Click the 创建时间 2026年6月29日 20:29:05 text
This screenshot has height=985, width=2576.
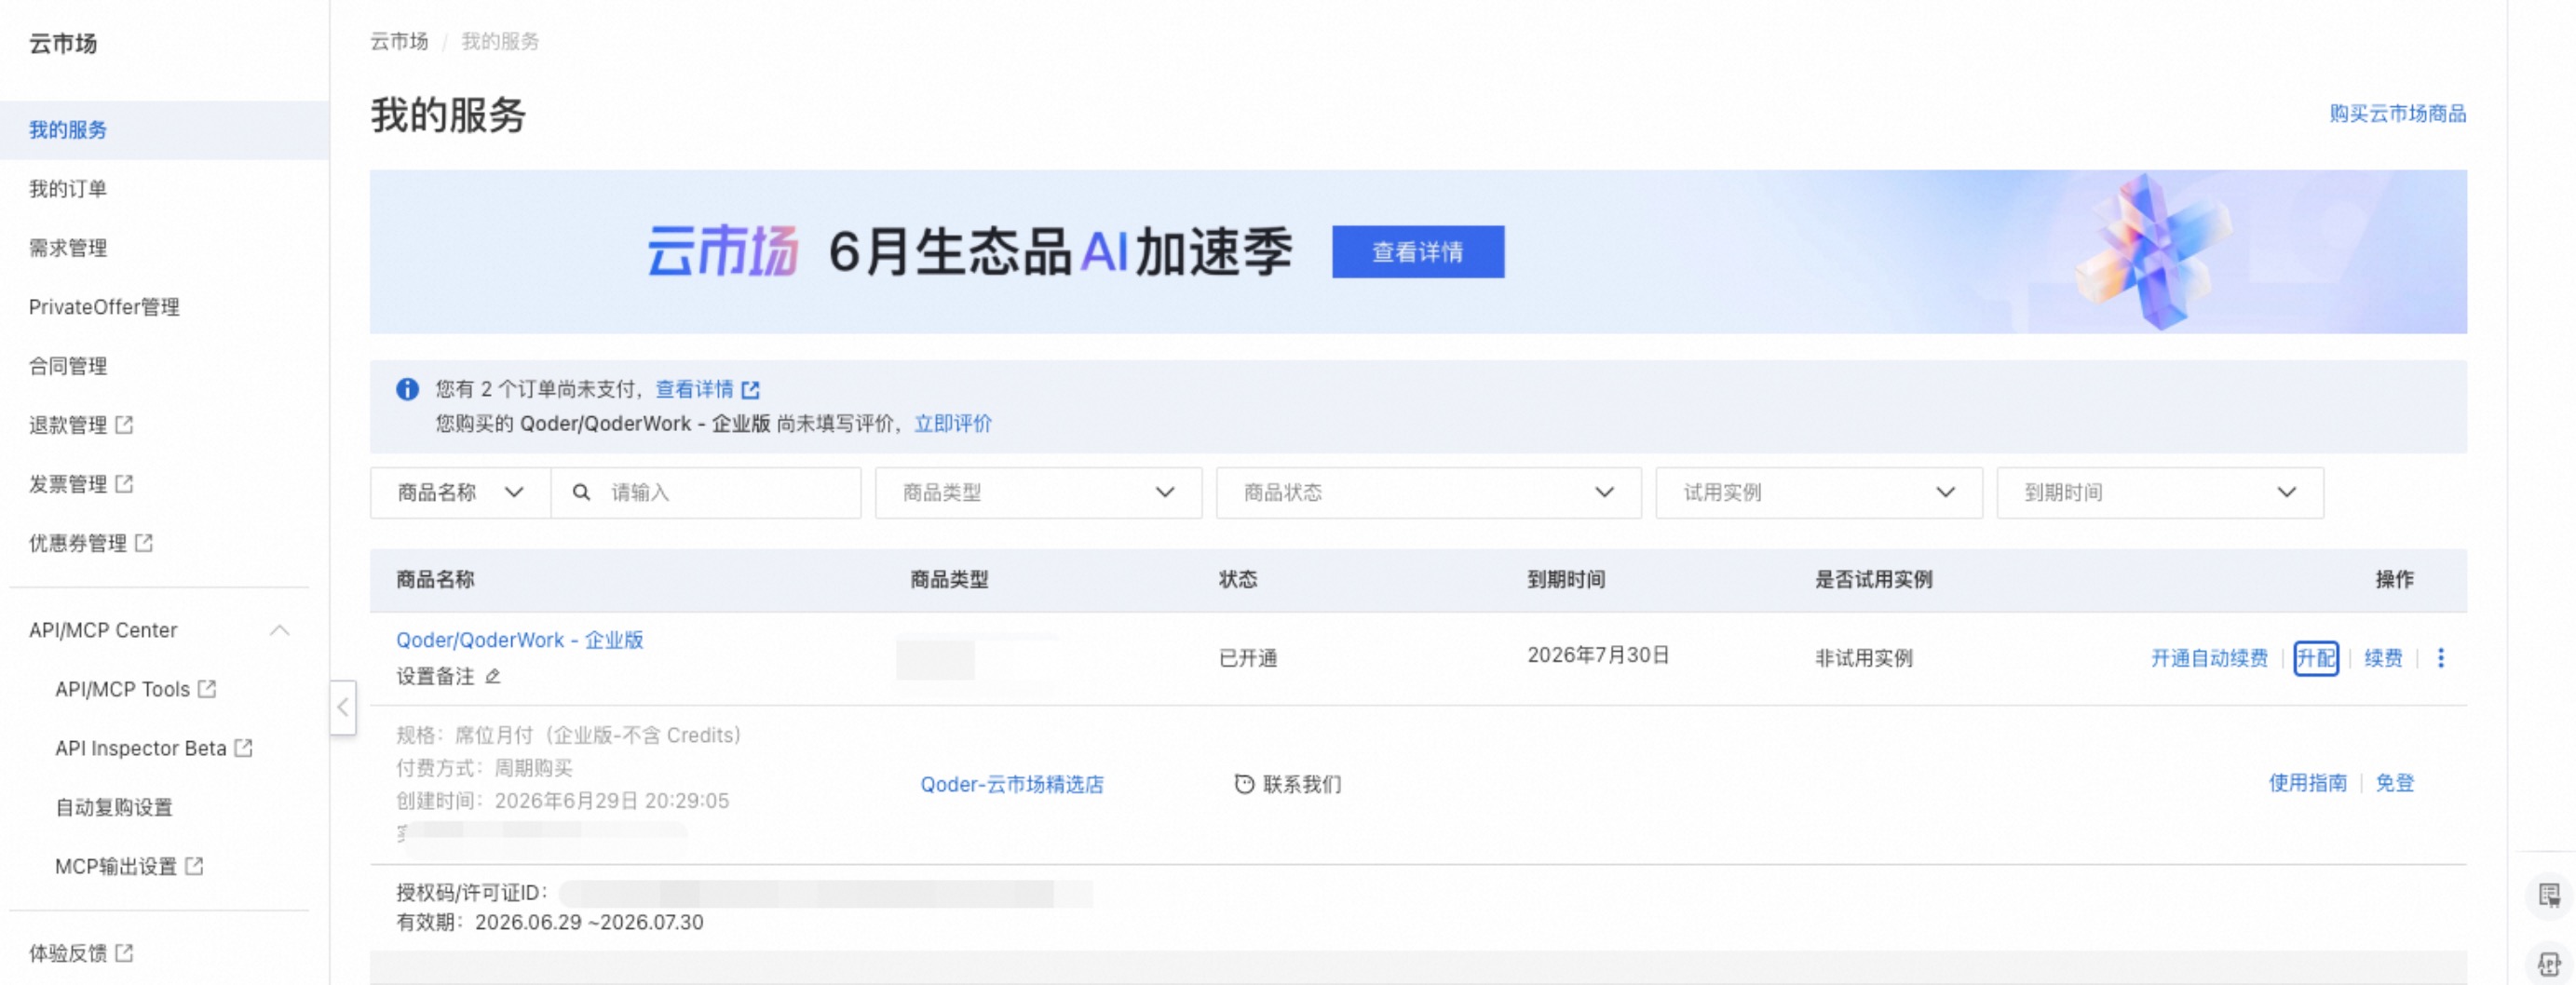(563, 801)
